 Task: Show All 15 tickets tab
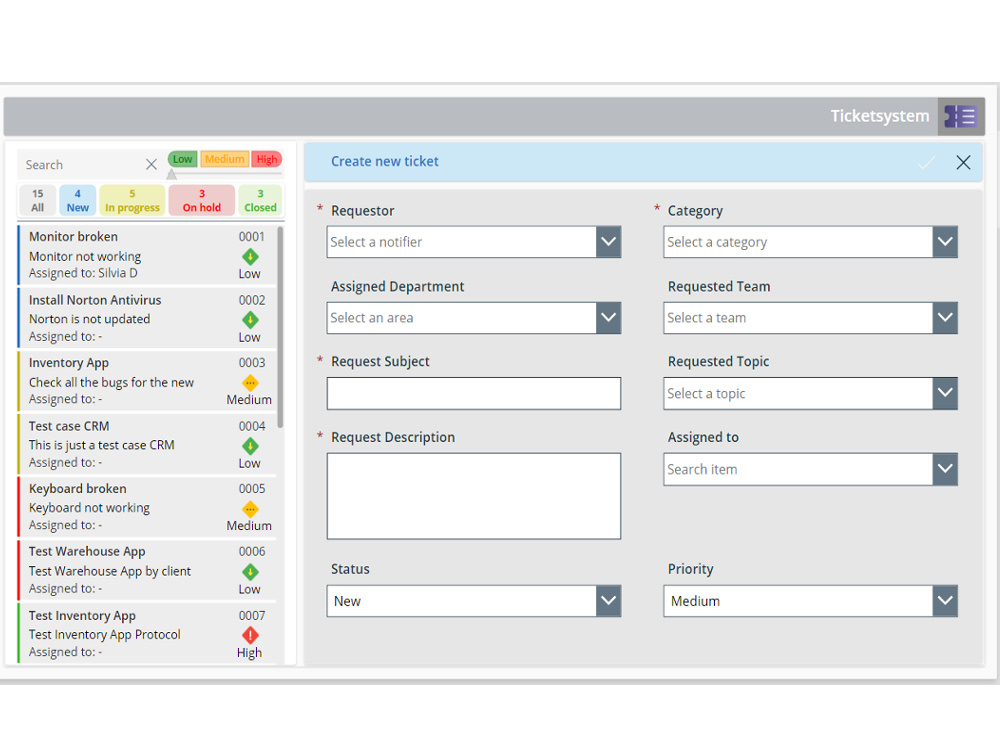tap(38, 200)
